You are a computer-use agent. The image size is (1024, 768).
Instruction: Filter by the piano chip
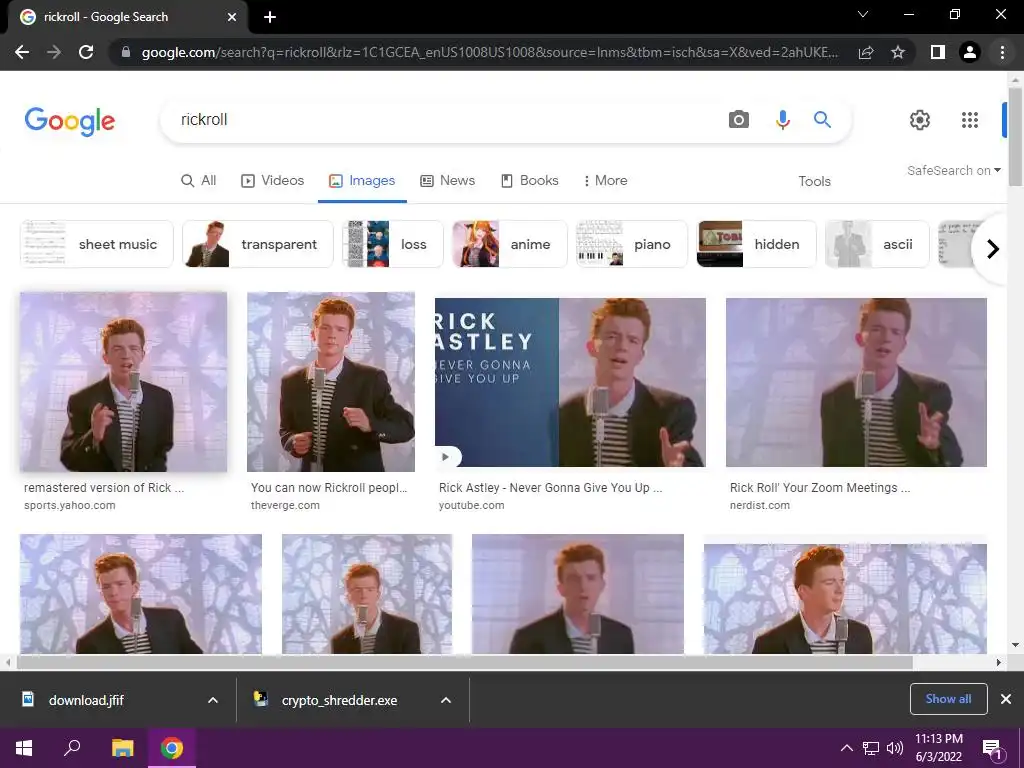coord(632,244)
